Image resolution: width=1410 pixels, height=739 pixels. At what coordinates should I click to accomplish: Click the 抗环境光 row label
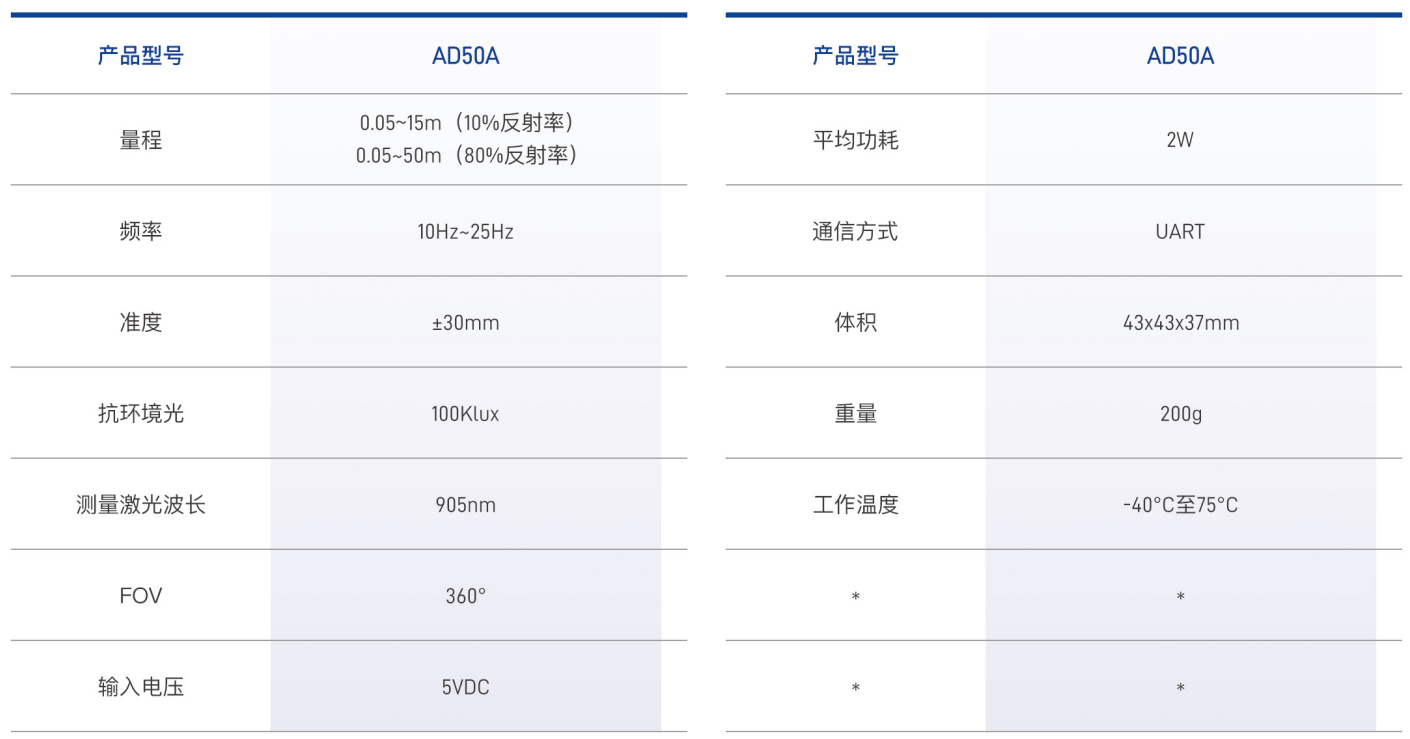[140, 414]
